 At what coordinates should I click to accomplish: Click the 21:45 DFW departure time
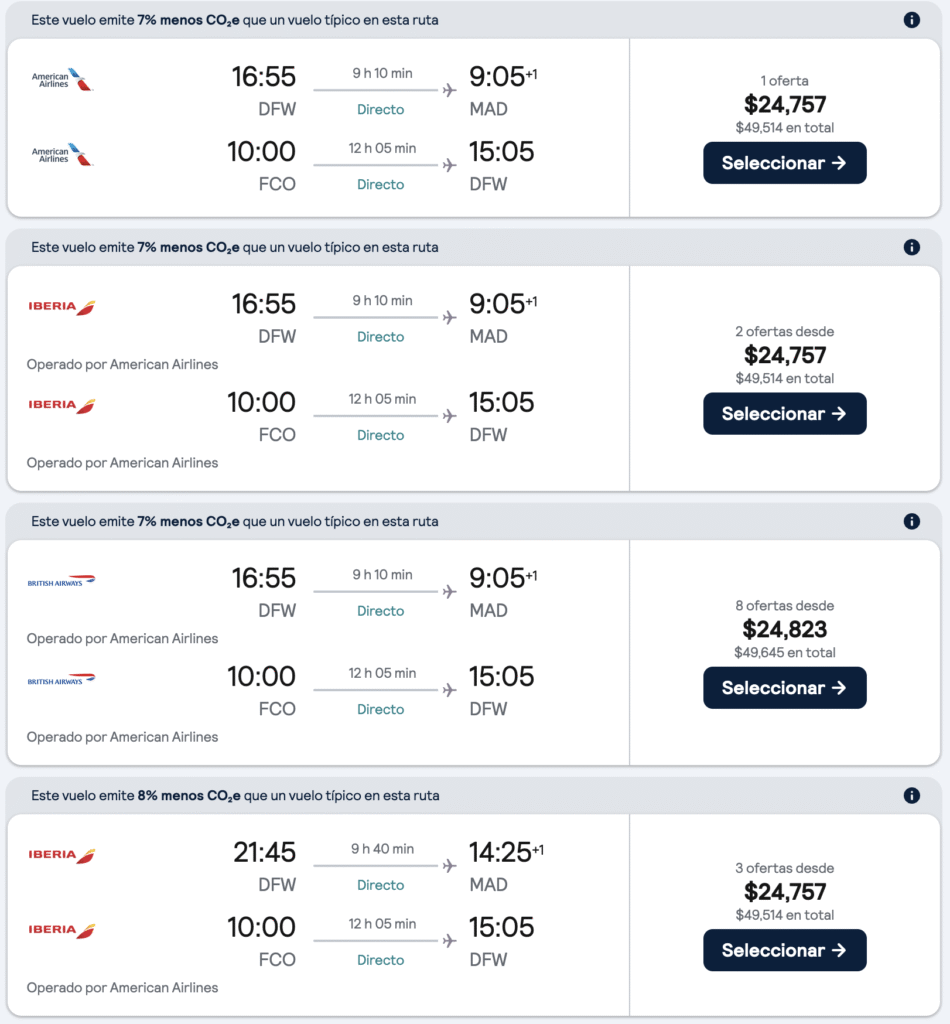point(264,853)
